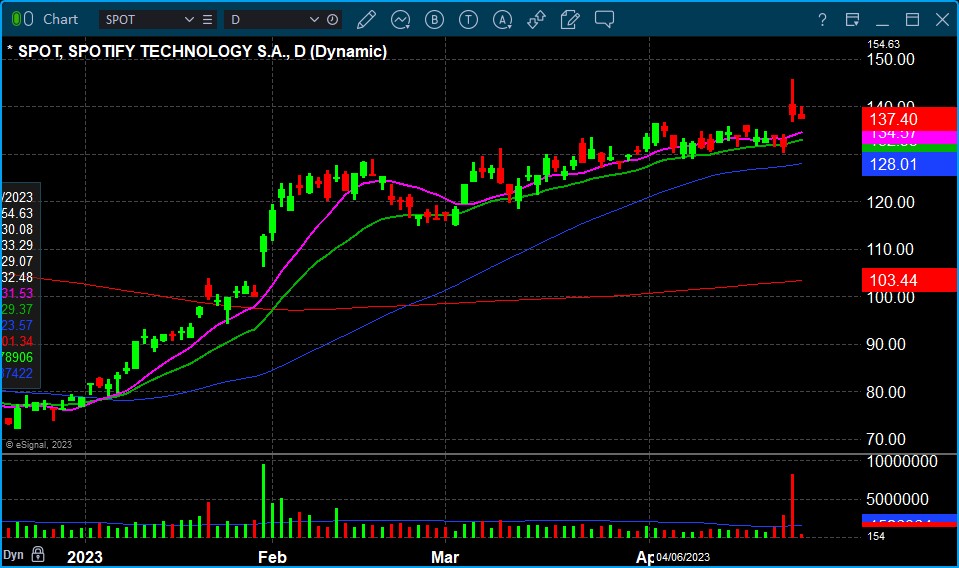Click the 103.44 red average label
This screenshot has width=959, height=568.
click(909, 280)
